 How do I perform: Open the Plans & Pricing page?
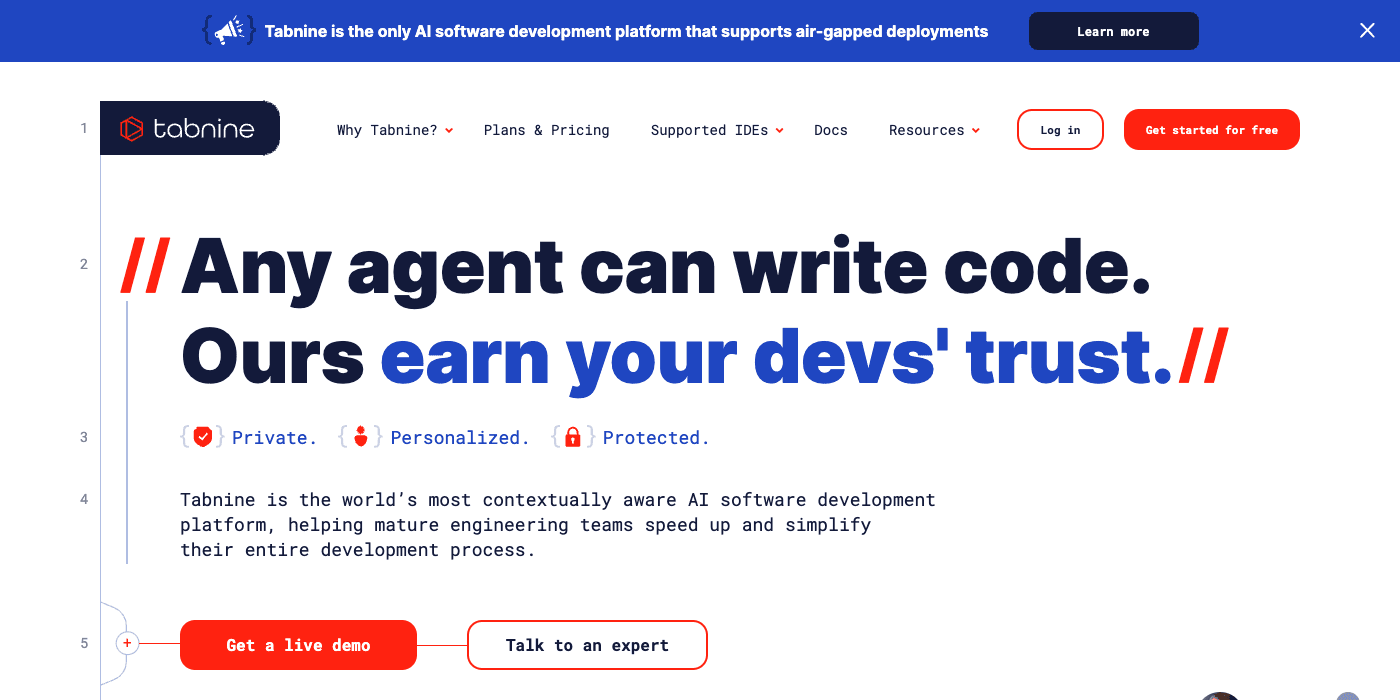(546, 130)
